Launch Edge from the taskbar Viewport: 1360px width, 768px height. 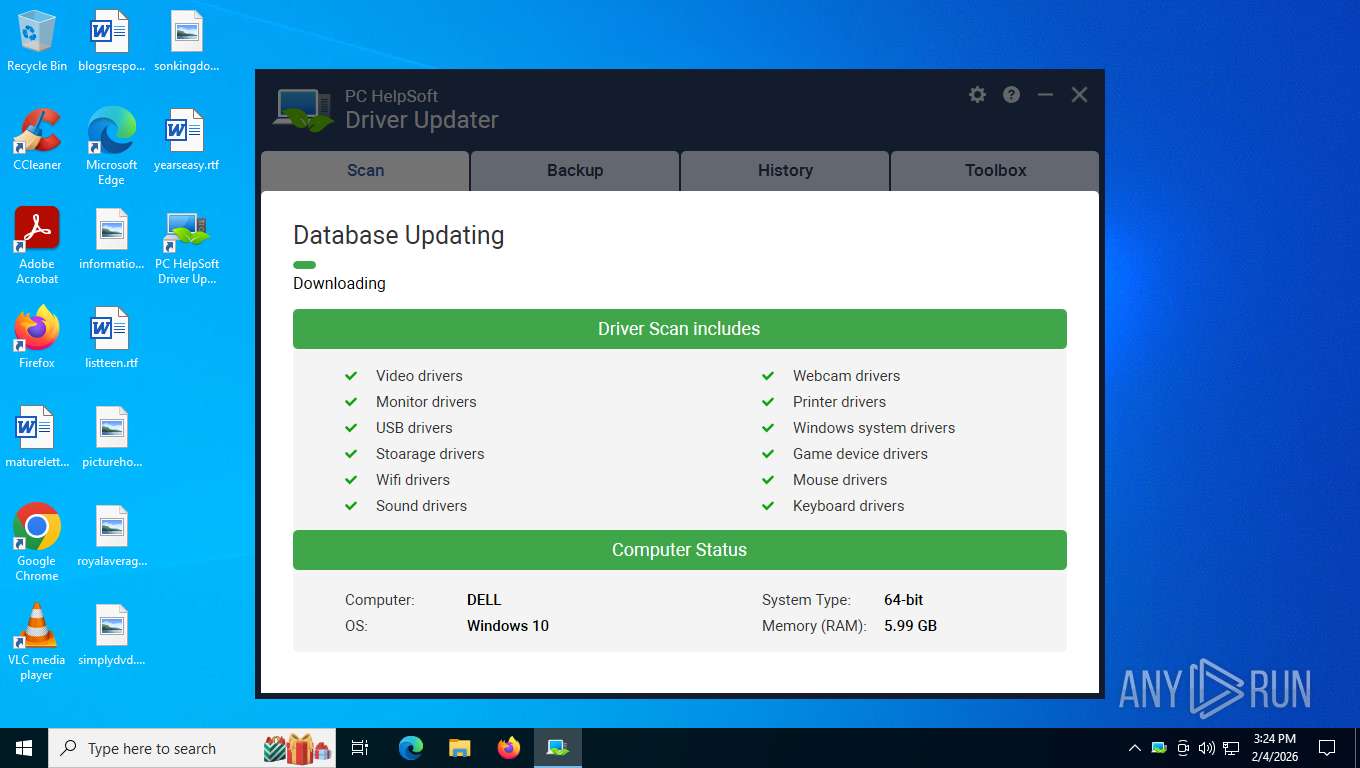(411, 748)
